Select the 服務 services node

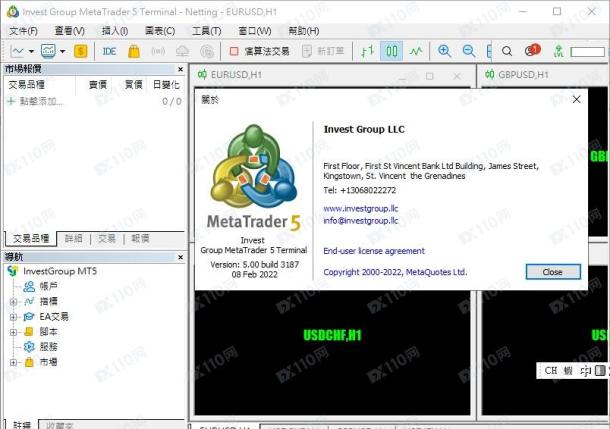coord(40,347)
